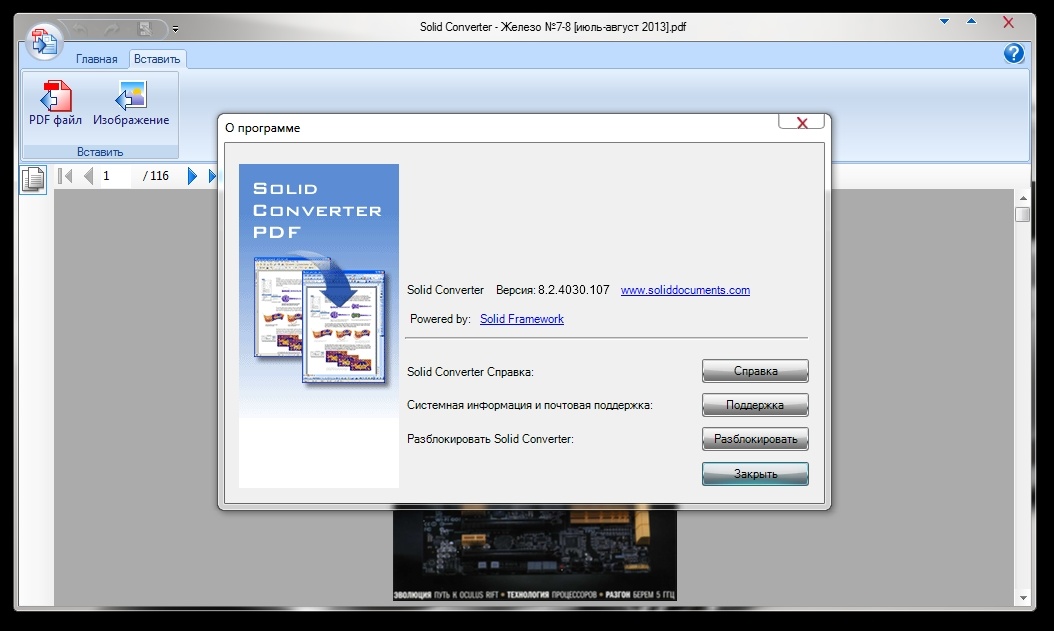Advance to the next page arrow
Image resolution: width=1054 pixels, height=631 pixels.
pyautogui.click(x=192, y=176)
